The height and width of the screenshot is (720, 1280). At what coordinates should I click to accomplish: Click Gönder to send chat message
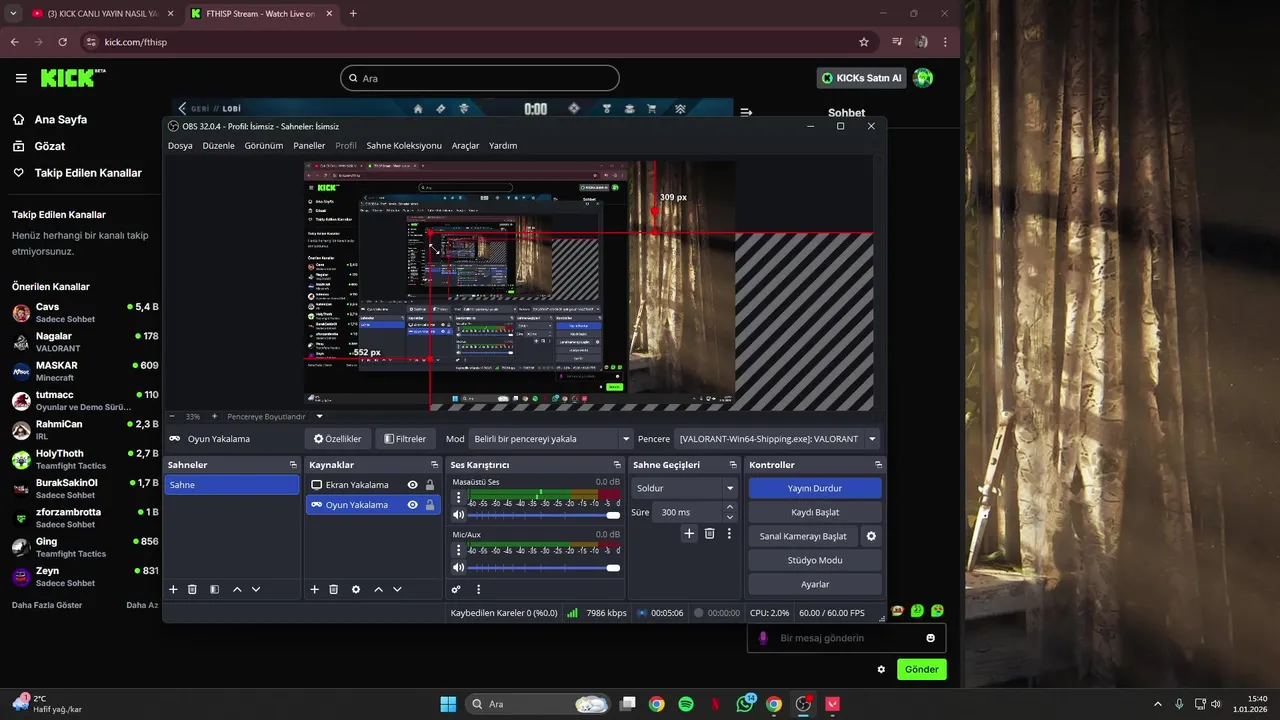(922, 669)
